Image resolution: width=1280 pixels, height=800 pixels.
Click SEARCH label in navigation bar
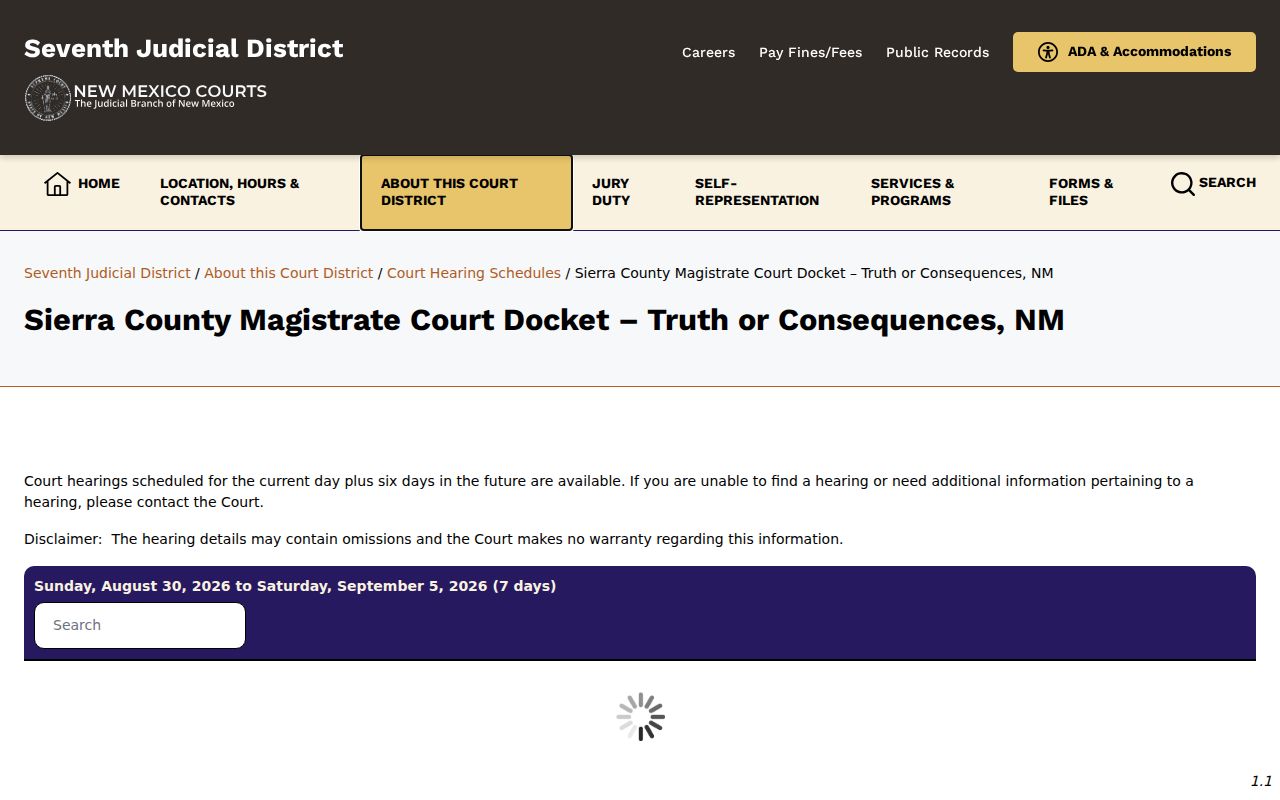pos(1227,183)
